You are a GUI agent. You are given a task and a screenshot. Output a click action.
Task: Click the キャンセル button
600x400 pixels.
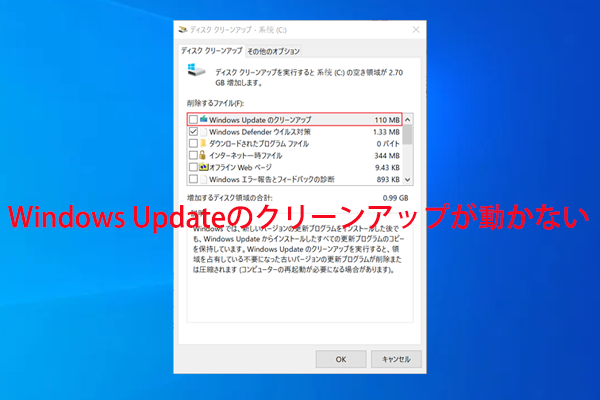(x=396, y=358)
